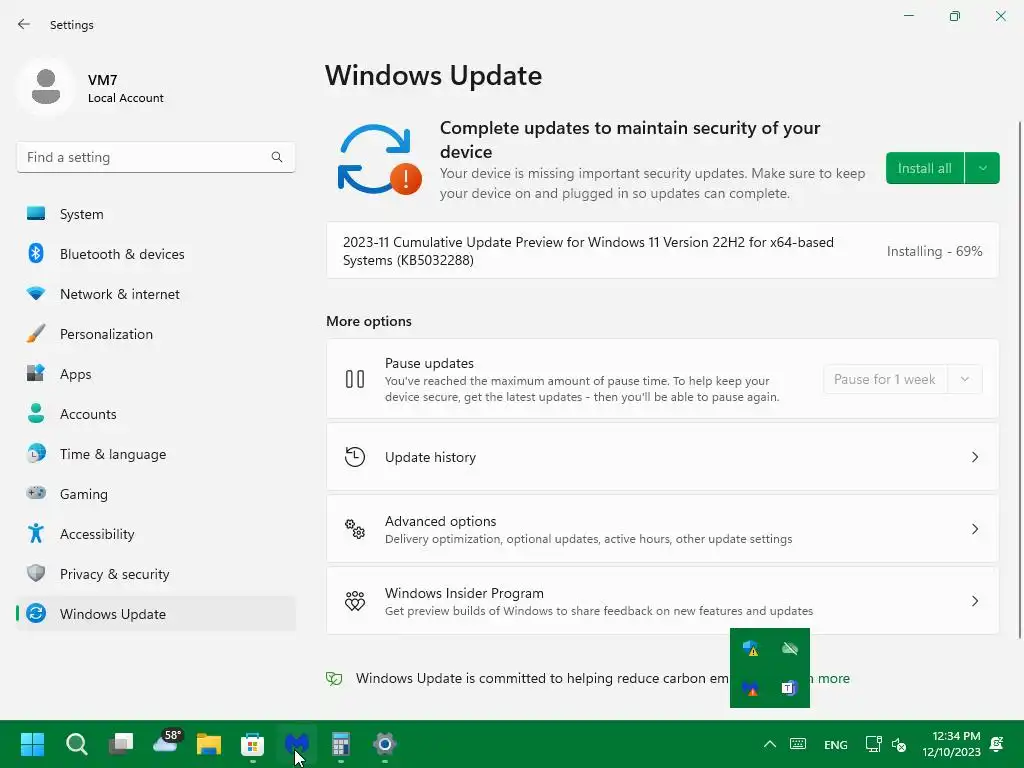1024x768 pixels.
Task: Click the Teams icon in tray overflow
Action: 790,688
